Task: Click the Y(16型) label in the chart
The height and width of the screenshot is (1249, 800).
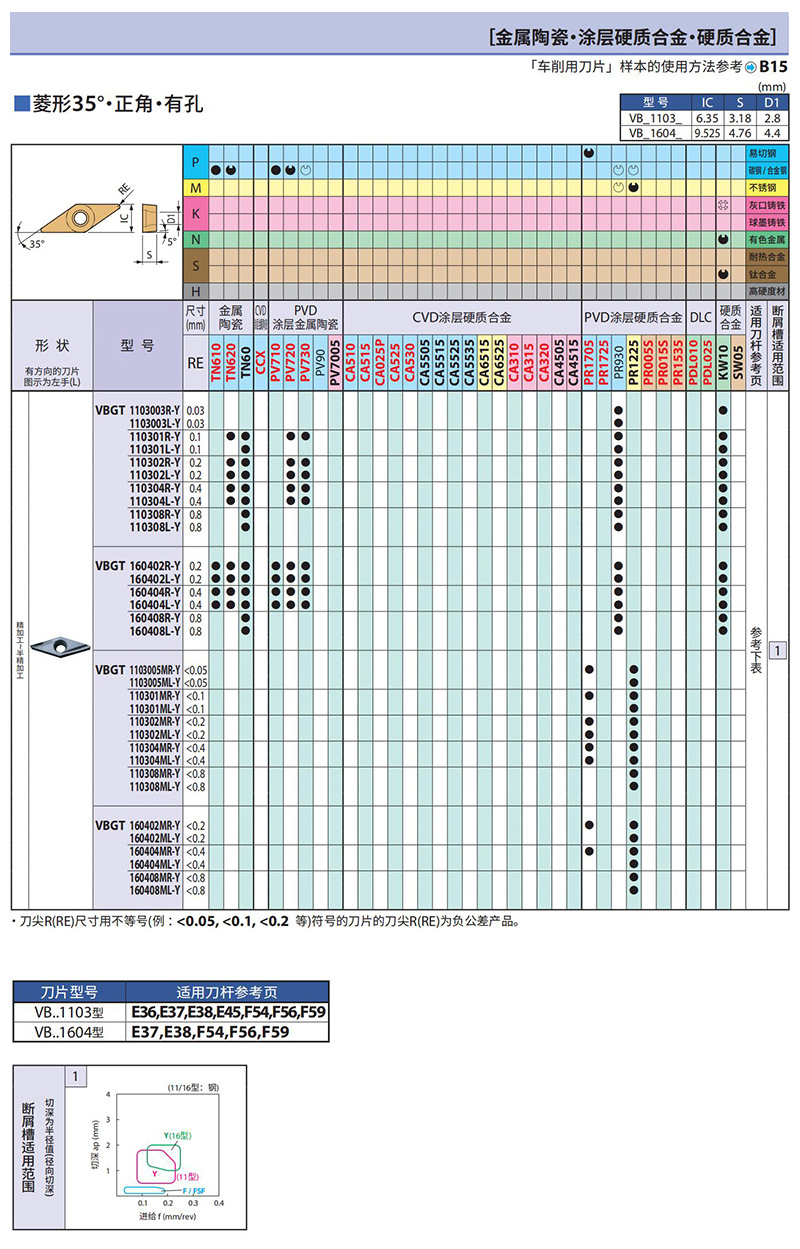Action: click(x=178, y=1135)
